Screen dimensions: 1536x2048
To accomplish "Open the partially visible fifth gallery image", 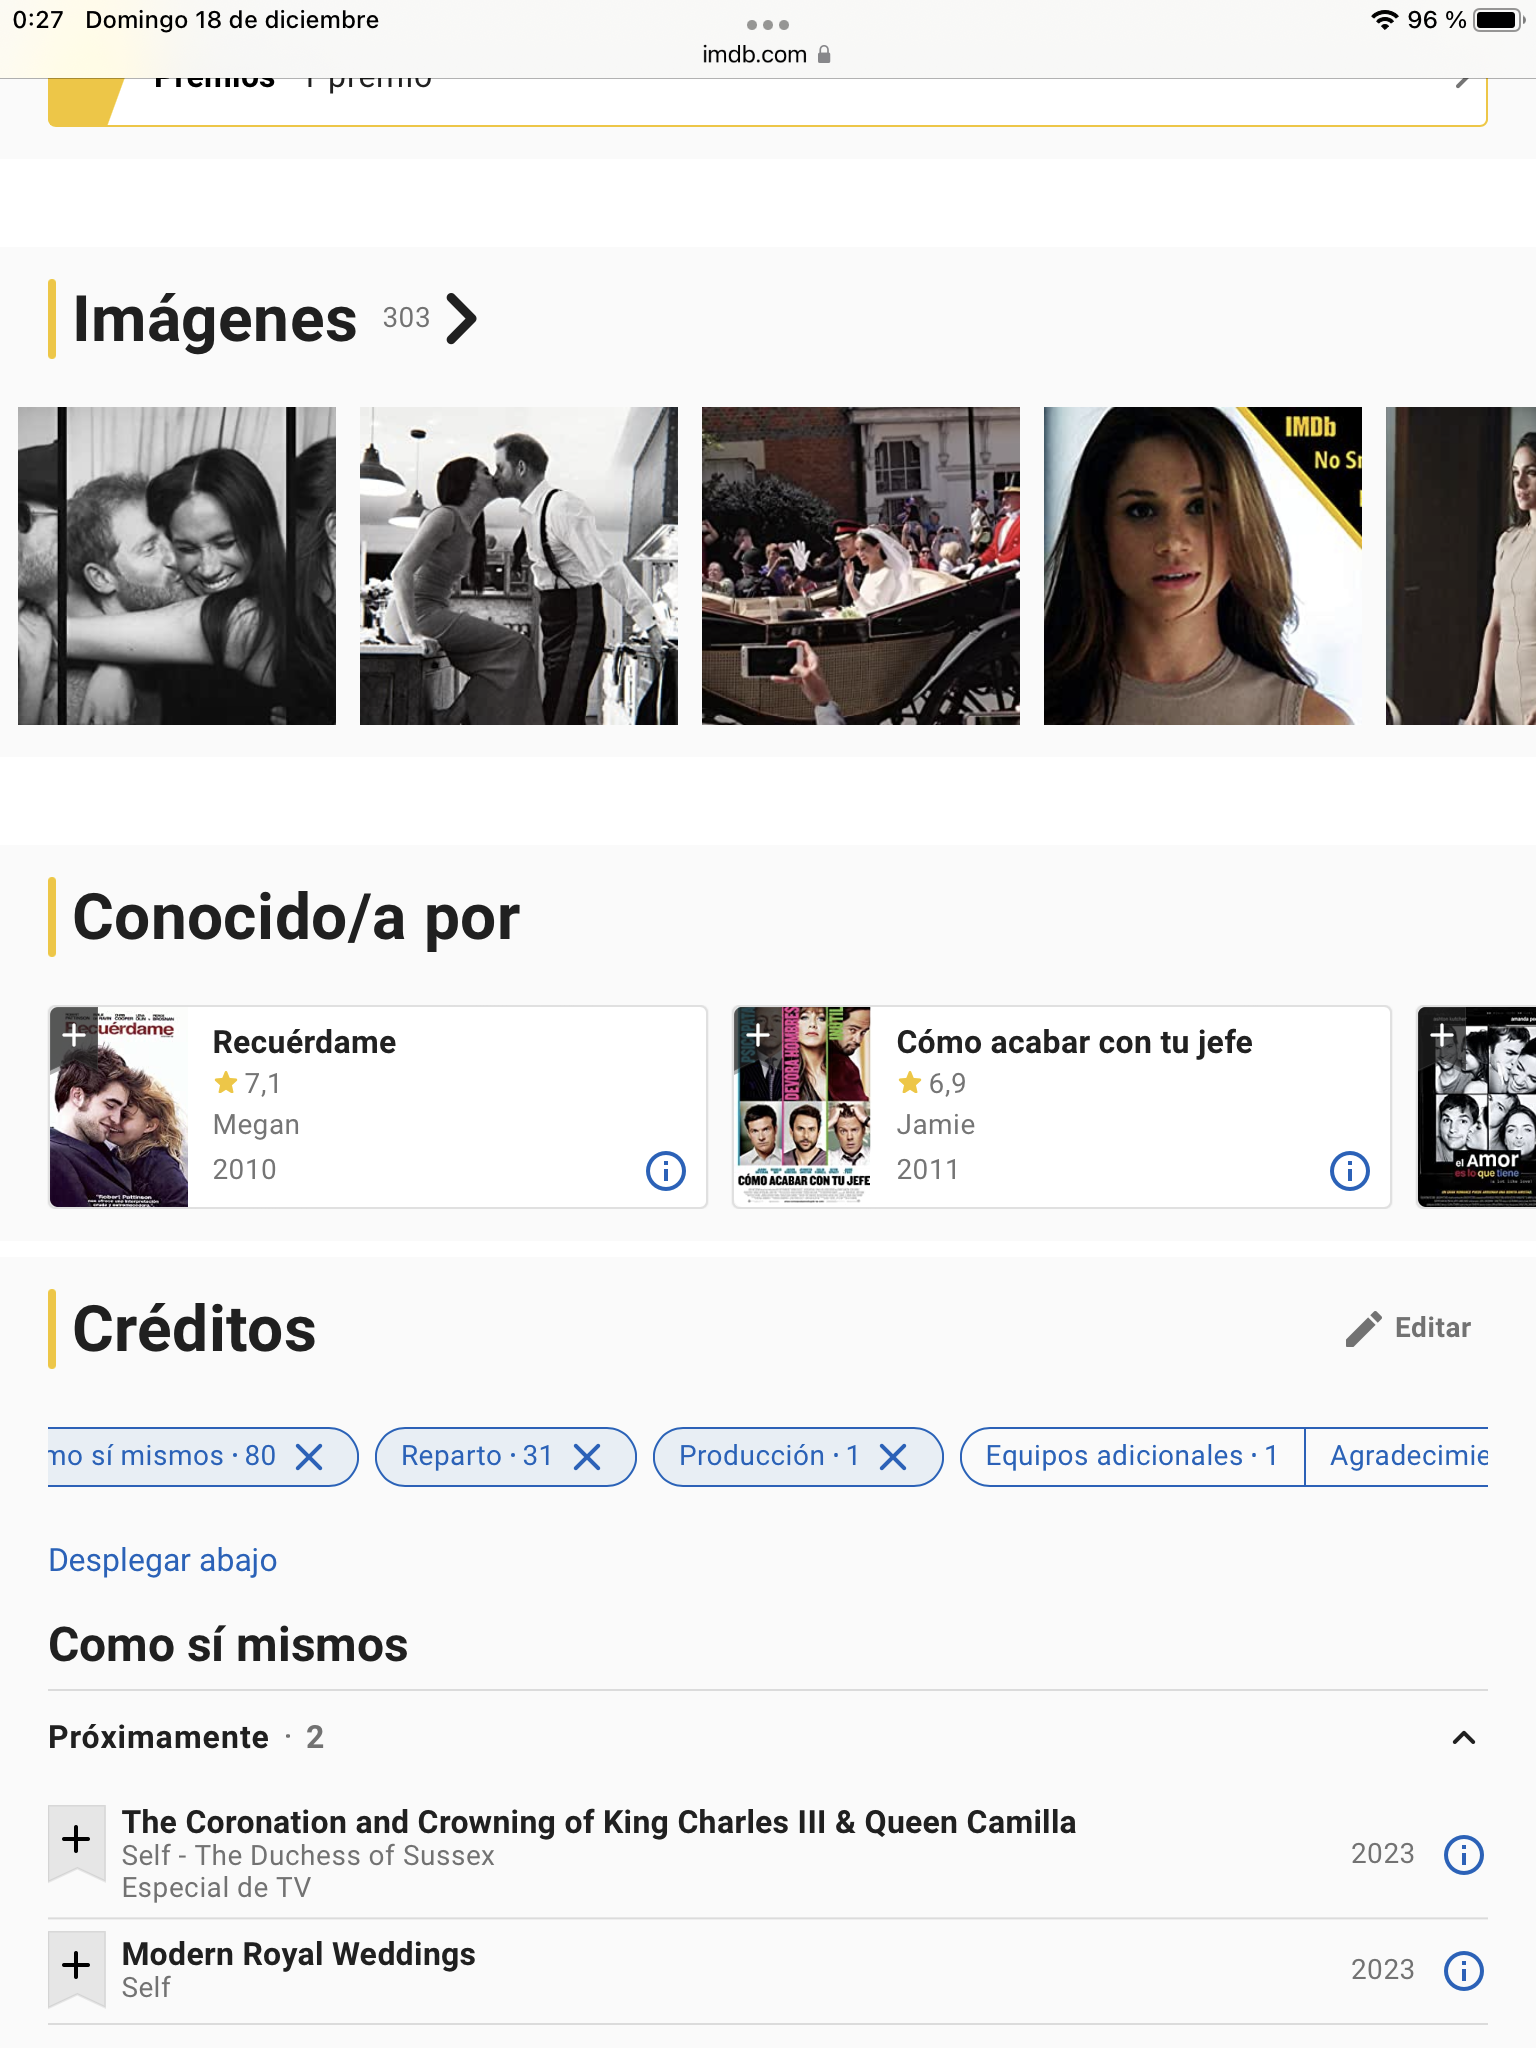I will [1461, 566].
